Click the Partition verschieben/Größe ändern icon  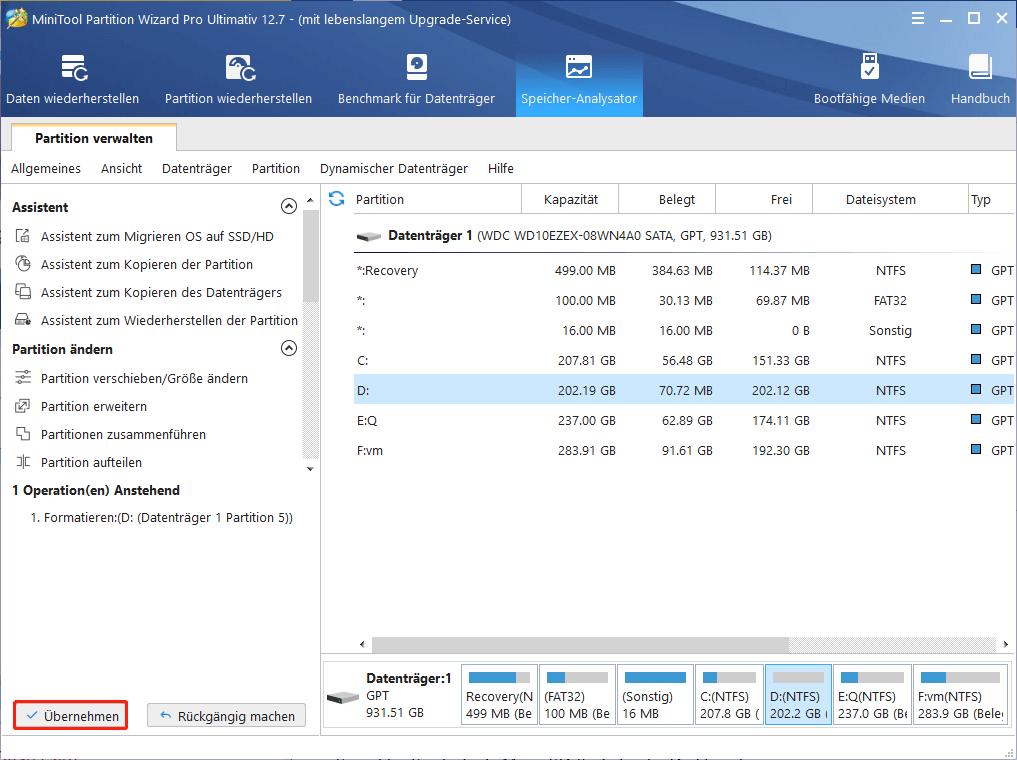[x=23, y=377]
